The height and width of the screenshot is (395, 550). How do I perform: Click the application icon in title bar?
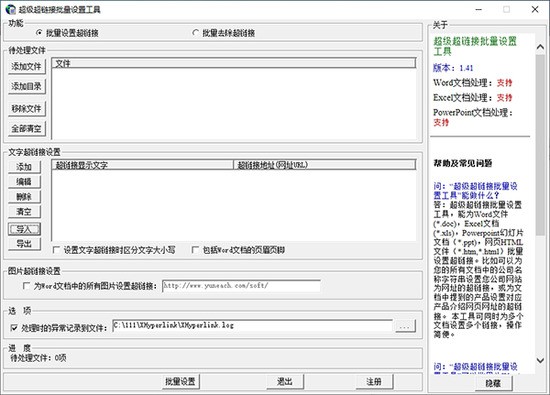[11, 9]
